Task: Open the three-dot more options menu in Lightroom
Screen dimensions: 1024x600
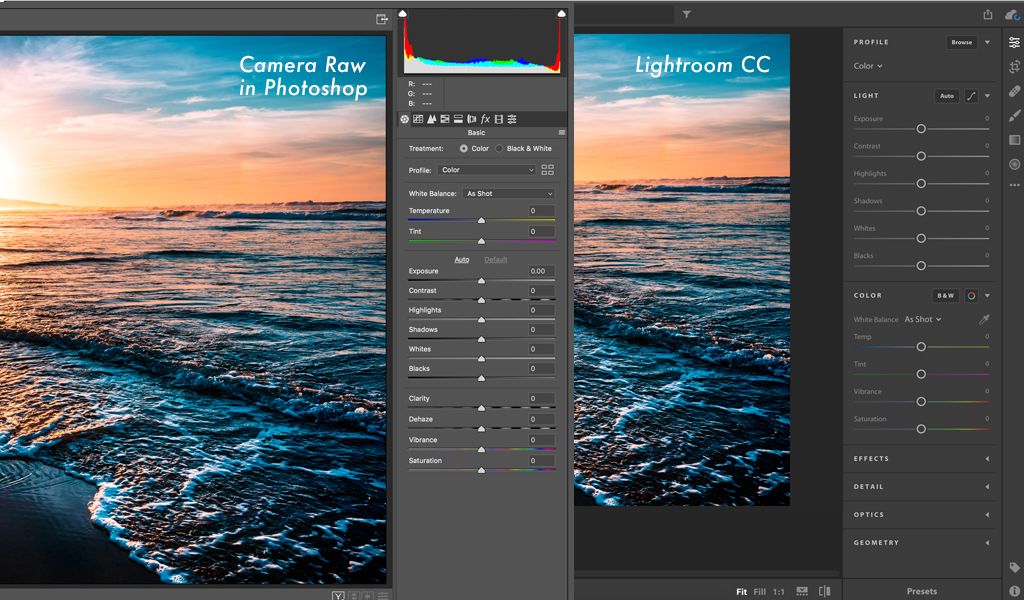Action: [1014, 185]
